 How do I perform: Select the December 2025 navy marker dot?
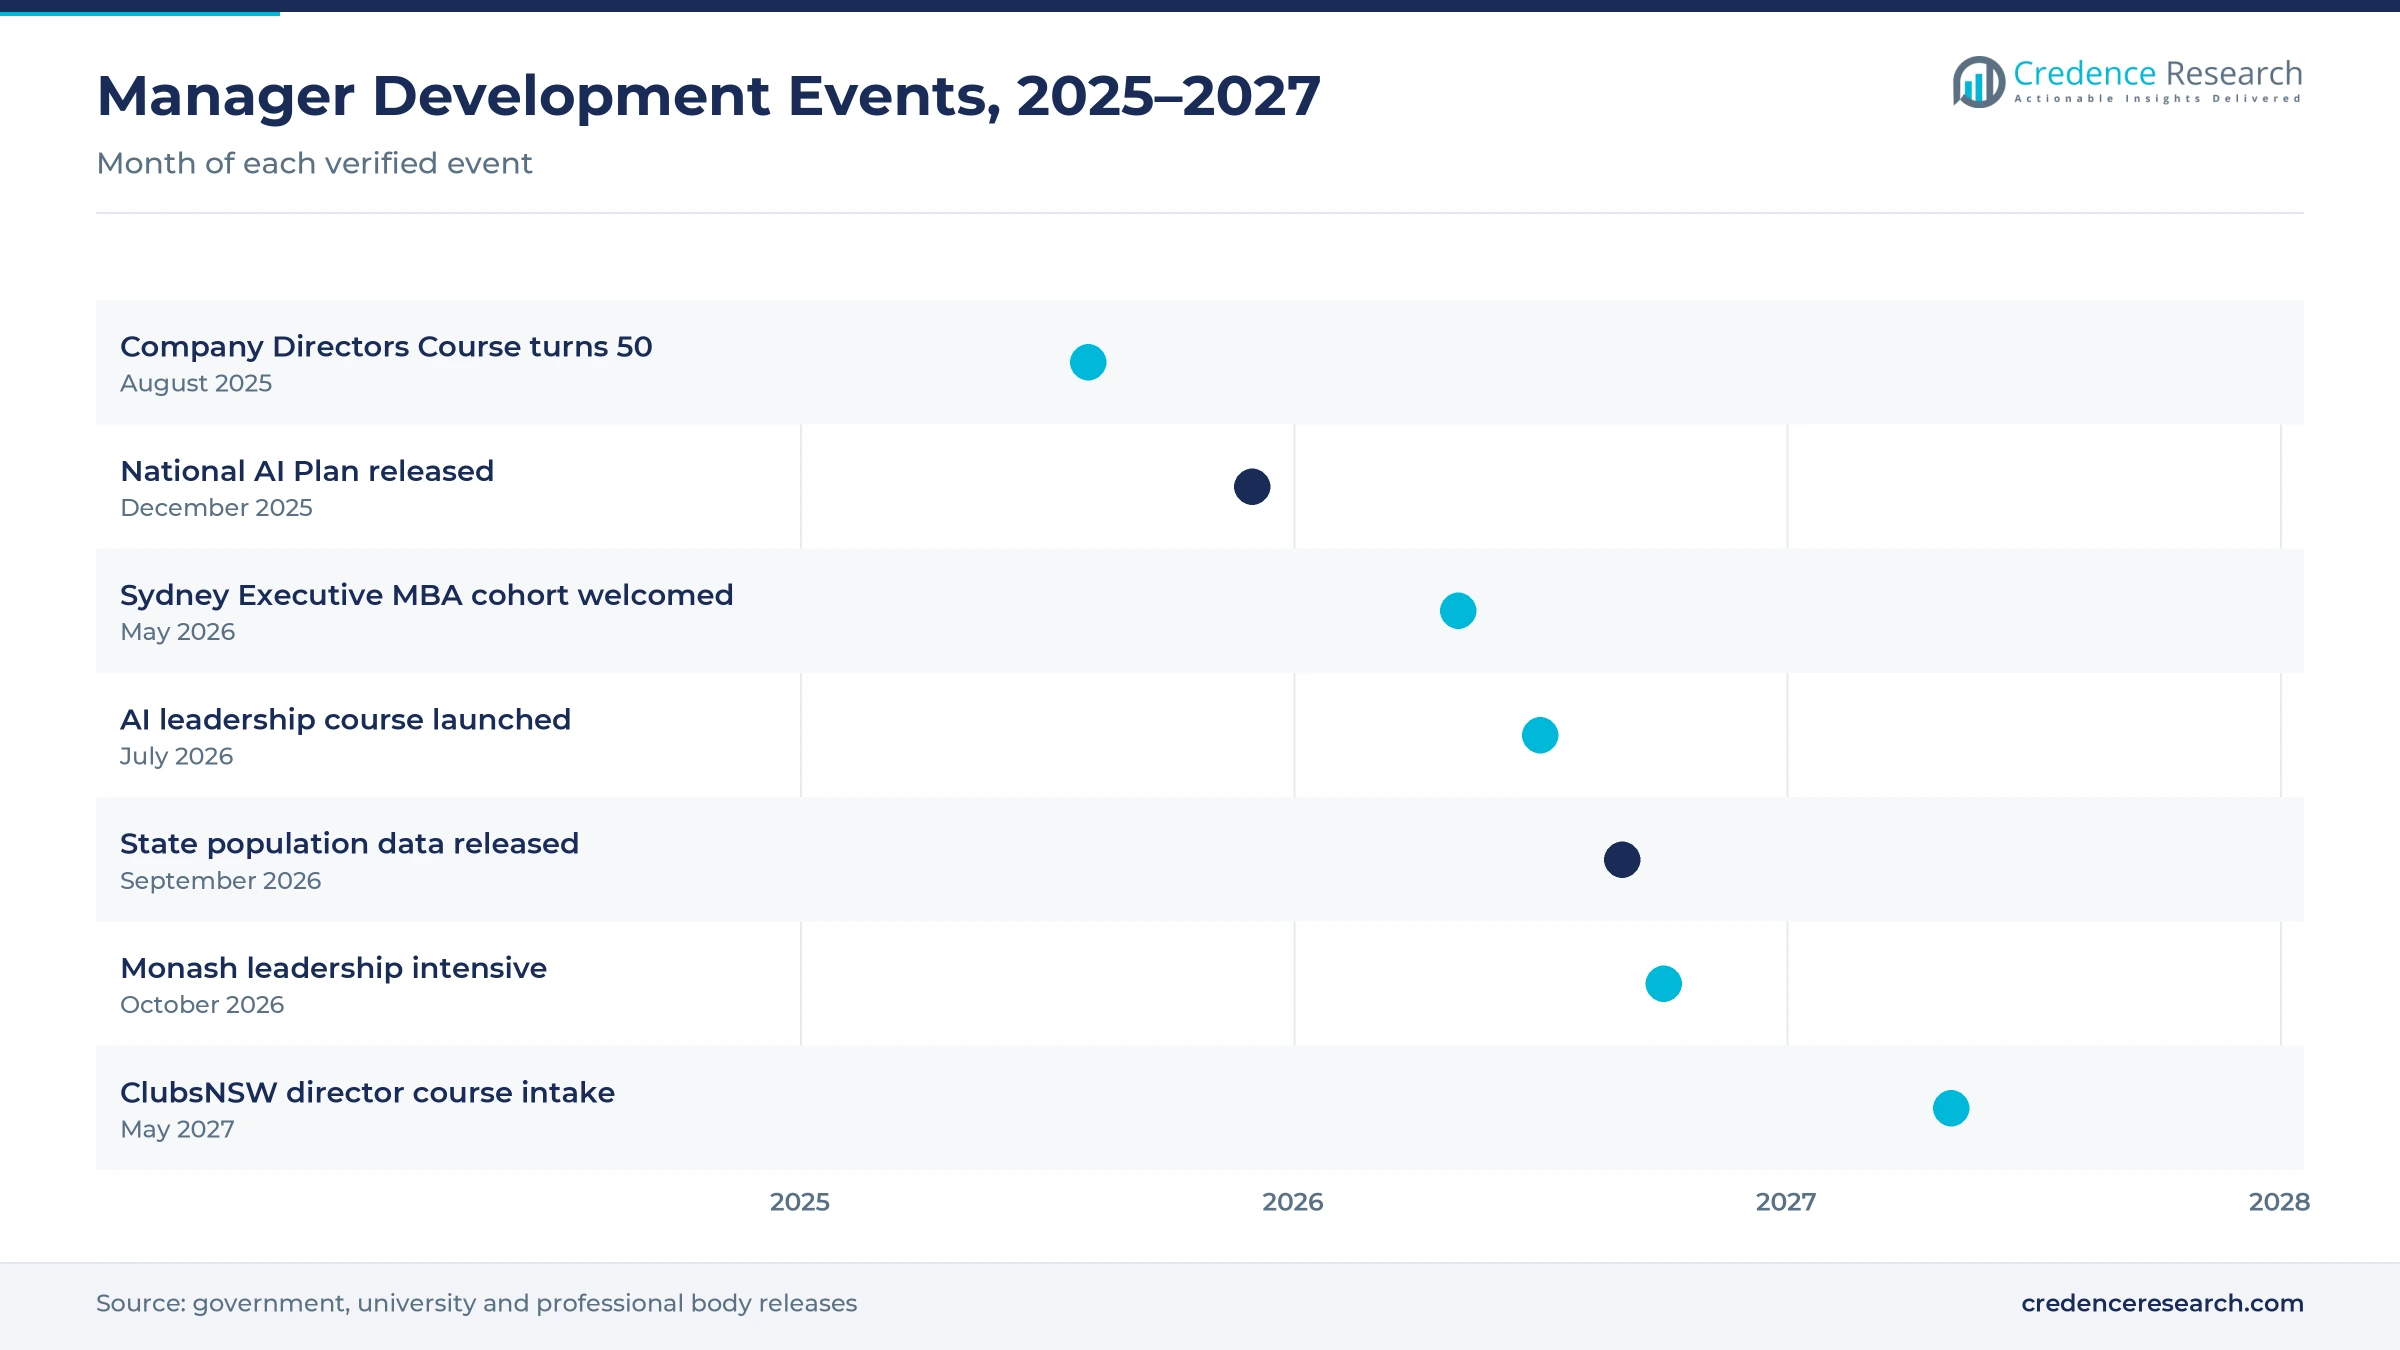click(1252, 487)
